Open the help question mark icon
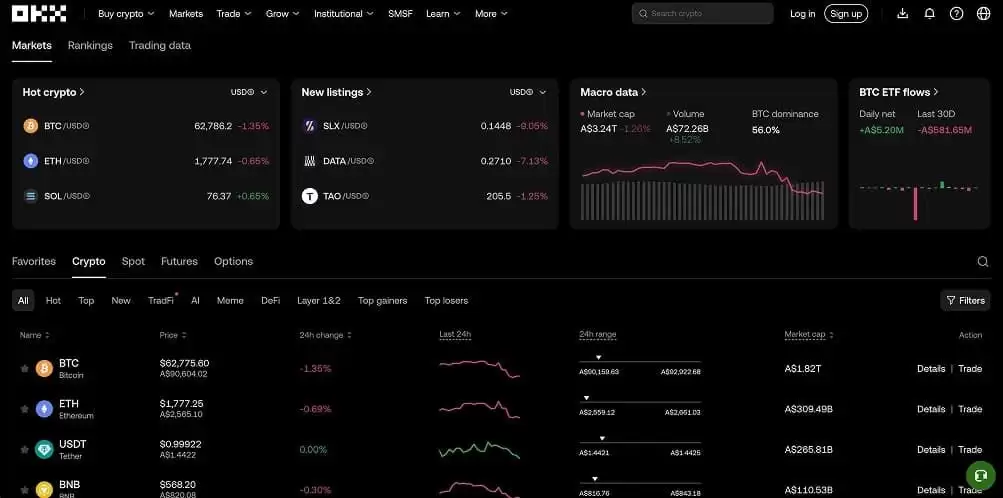This screenshot has width=1003, height=498. click(x=956, y=13)
